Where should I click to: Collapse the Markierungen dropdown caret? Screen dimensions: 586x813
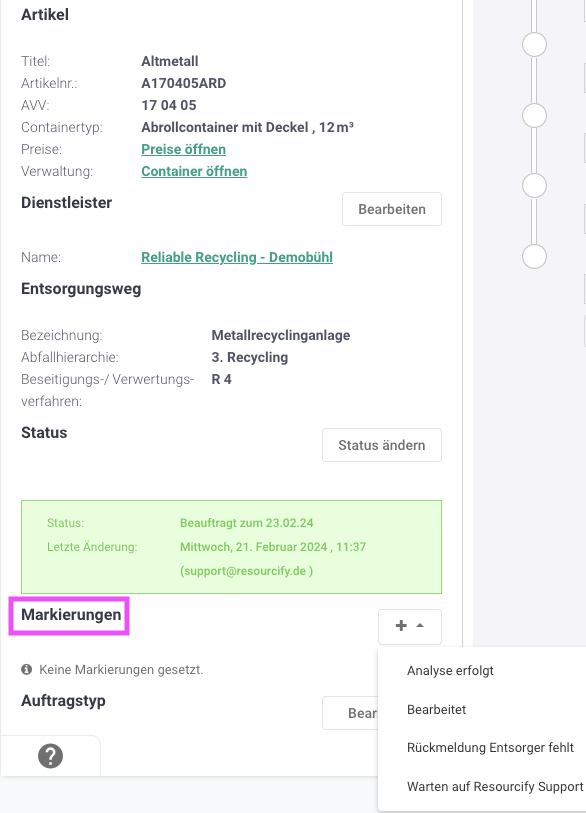pos(420,625)
